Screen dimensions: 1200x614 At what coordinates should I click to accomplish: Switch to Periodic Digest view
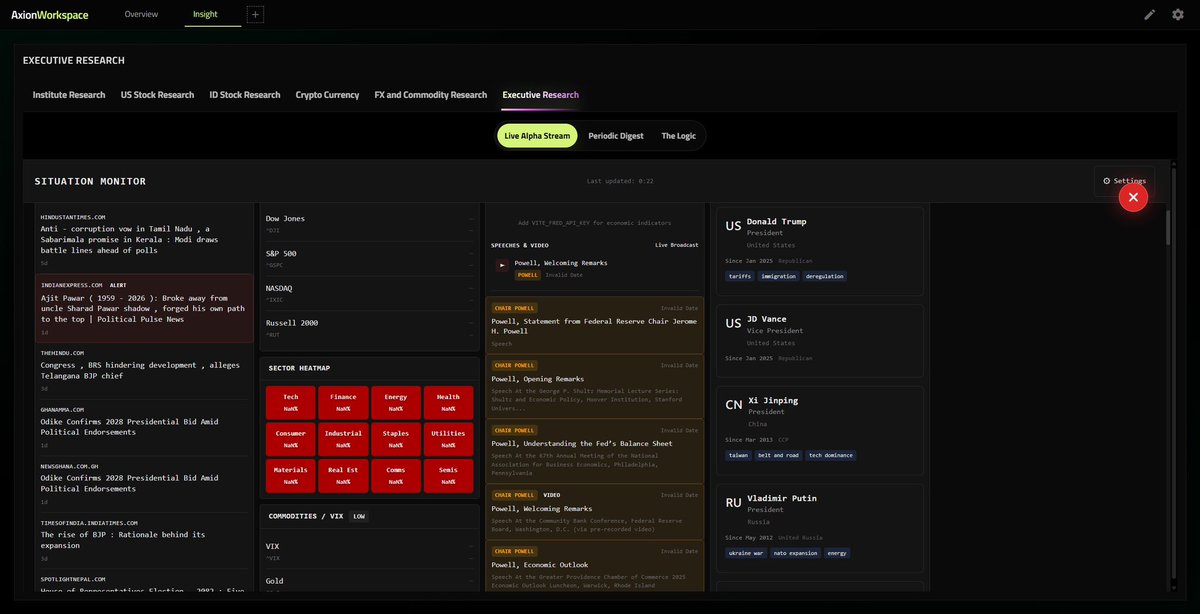[616, 136]
